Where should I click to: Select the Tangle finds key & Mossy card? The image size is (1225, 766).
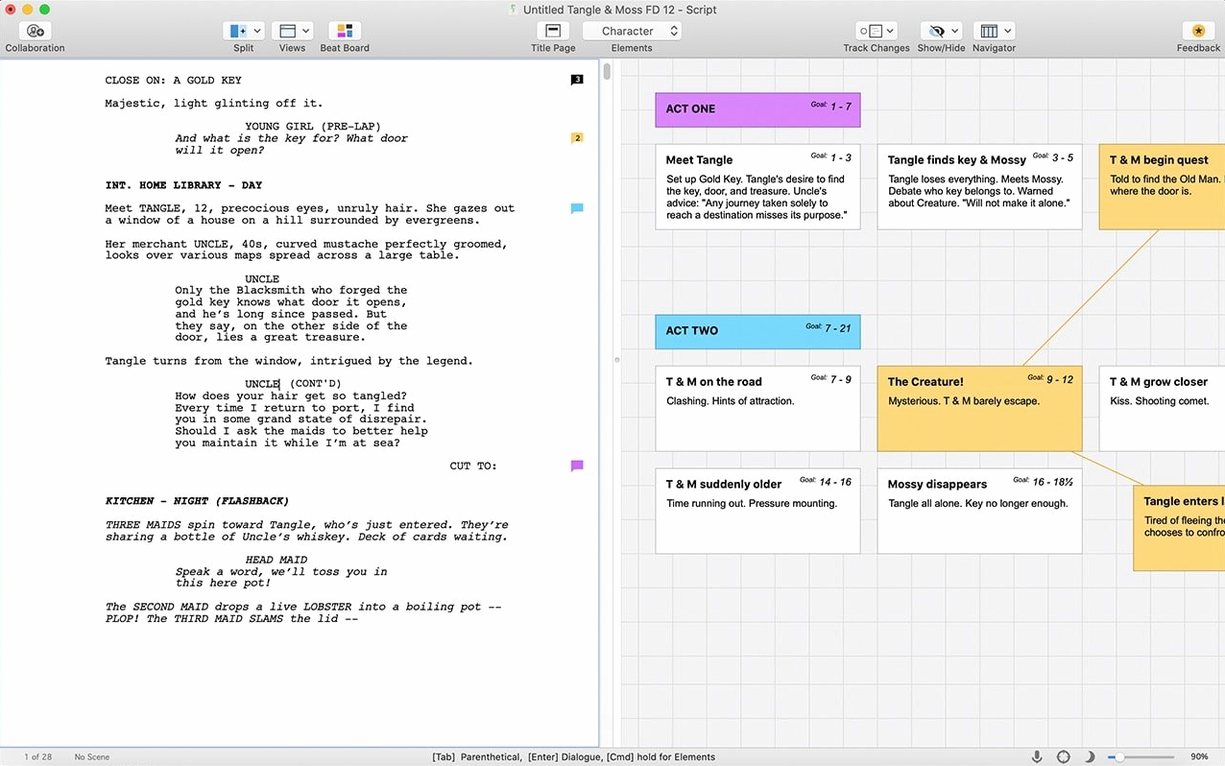coord(979,187)
